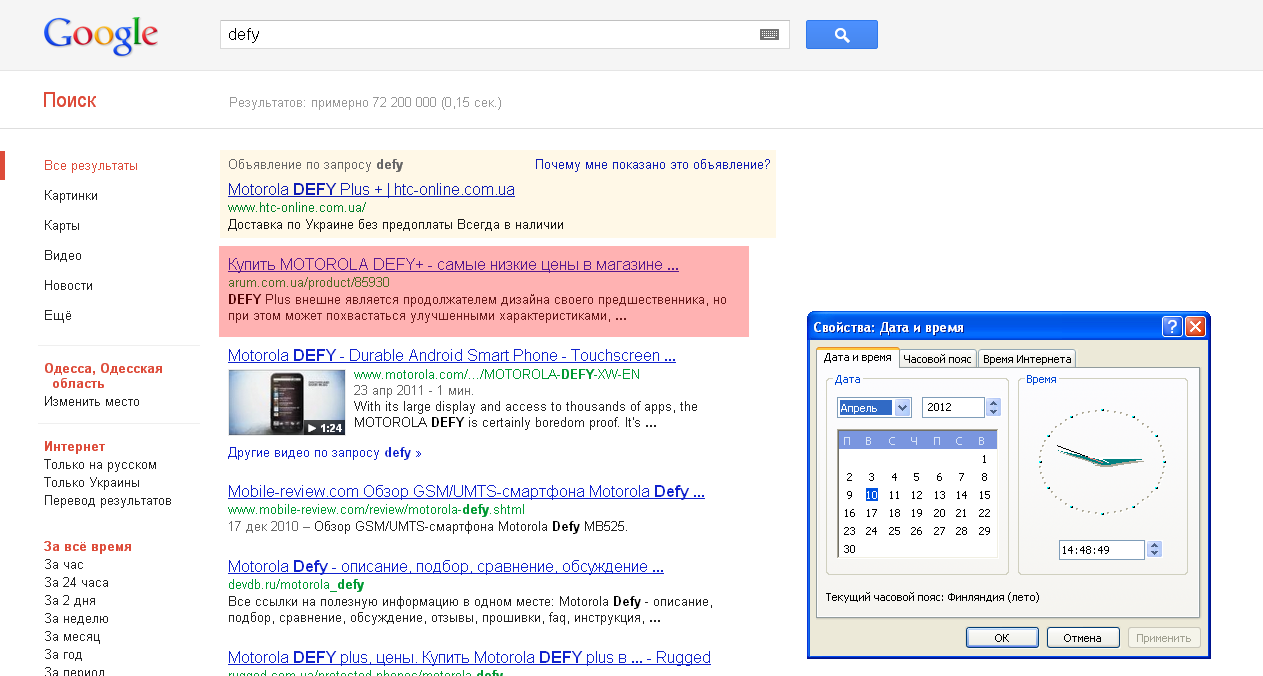Click Другие видео по запросу defy link
This screenshot has width=1263, height=676.
coord(325,453)
